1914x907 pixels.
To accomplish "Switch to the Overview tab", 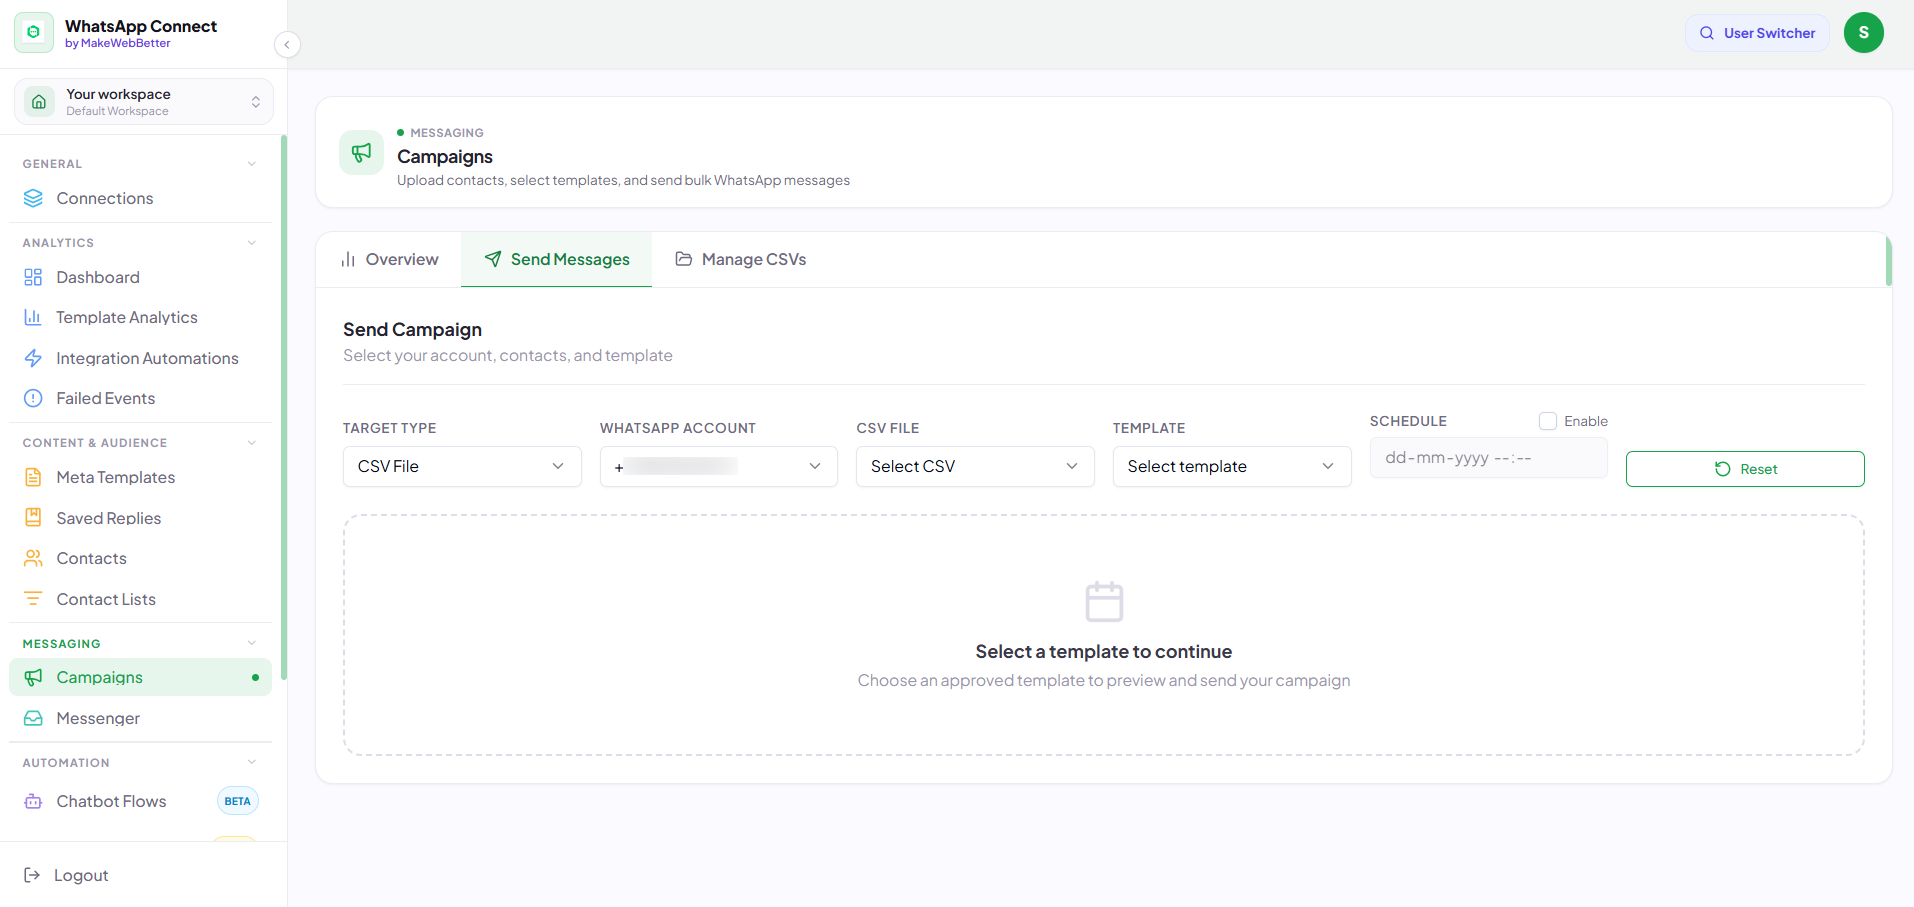I will coord(389,259).
